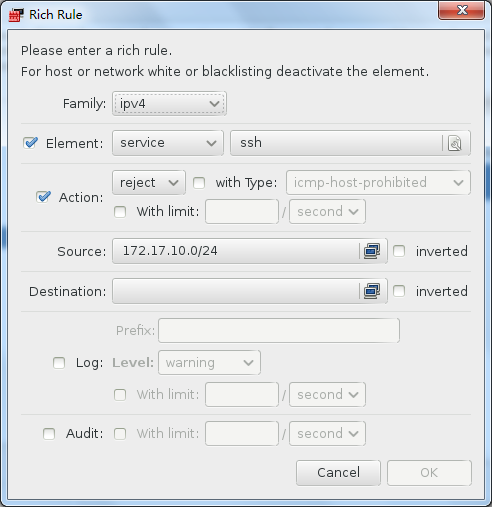Open the Log Level warning dropdown
Image resolution: width=492 pixels, height=507 pixels.
pyautogui.click(x=209, y=363)
